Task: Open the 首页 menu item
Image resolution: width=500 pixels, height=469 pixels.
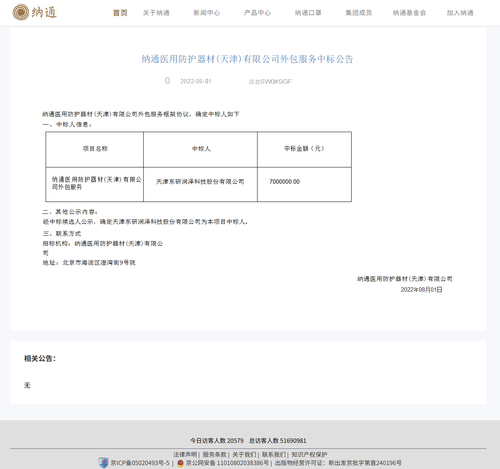Action: (120, 13)
